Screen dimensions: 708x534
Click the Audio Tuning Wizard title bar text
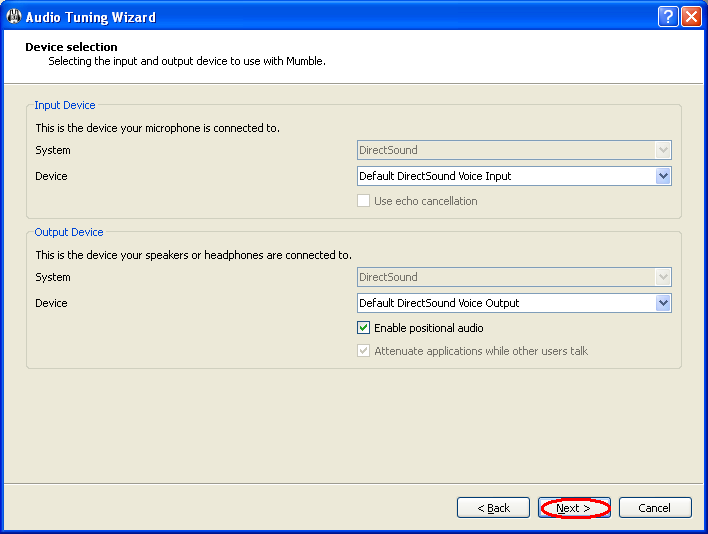[90, 17]
